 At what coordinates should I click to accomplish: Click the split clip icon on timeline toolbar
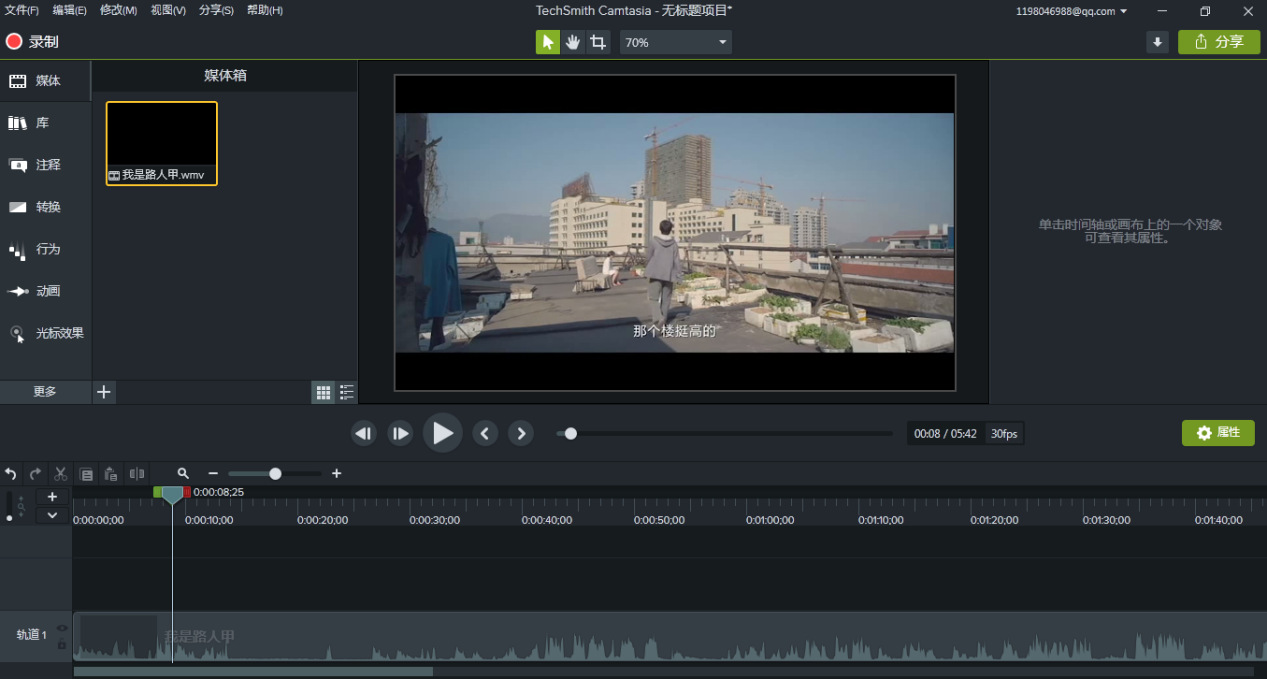(137, 474)
